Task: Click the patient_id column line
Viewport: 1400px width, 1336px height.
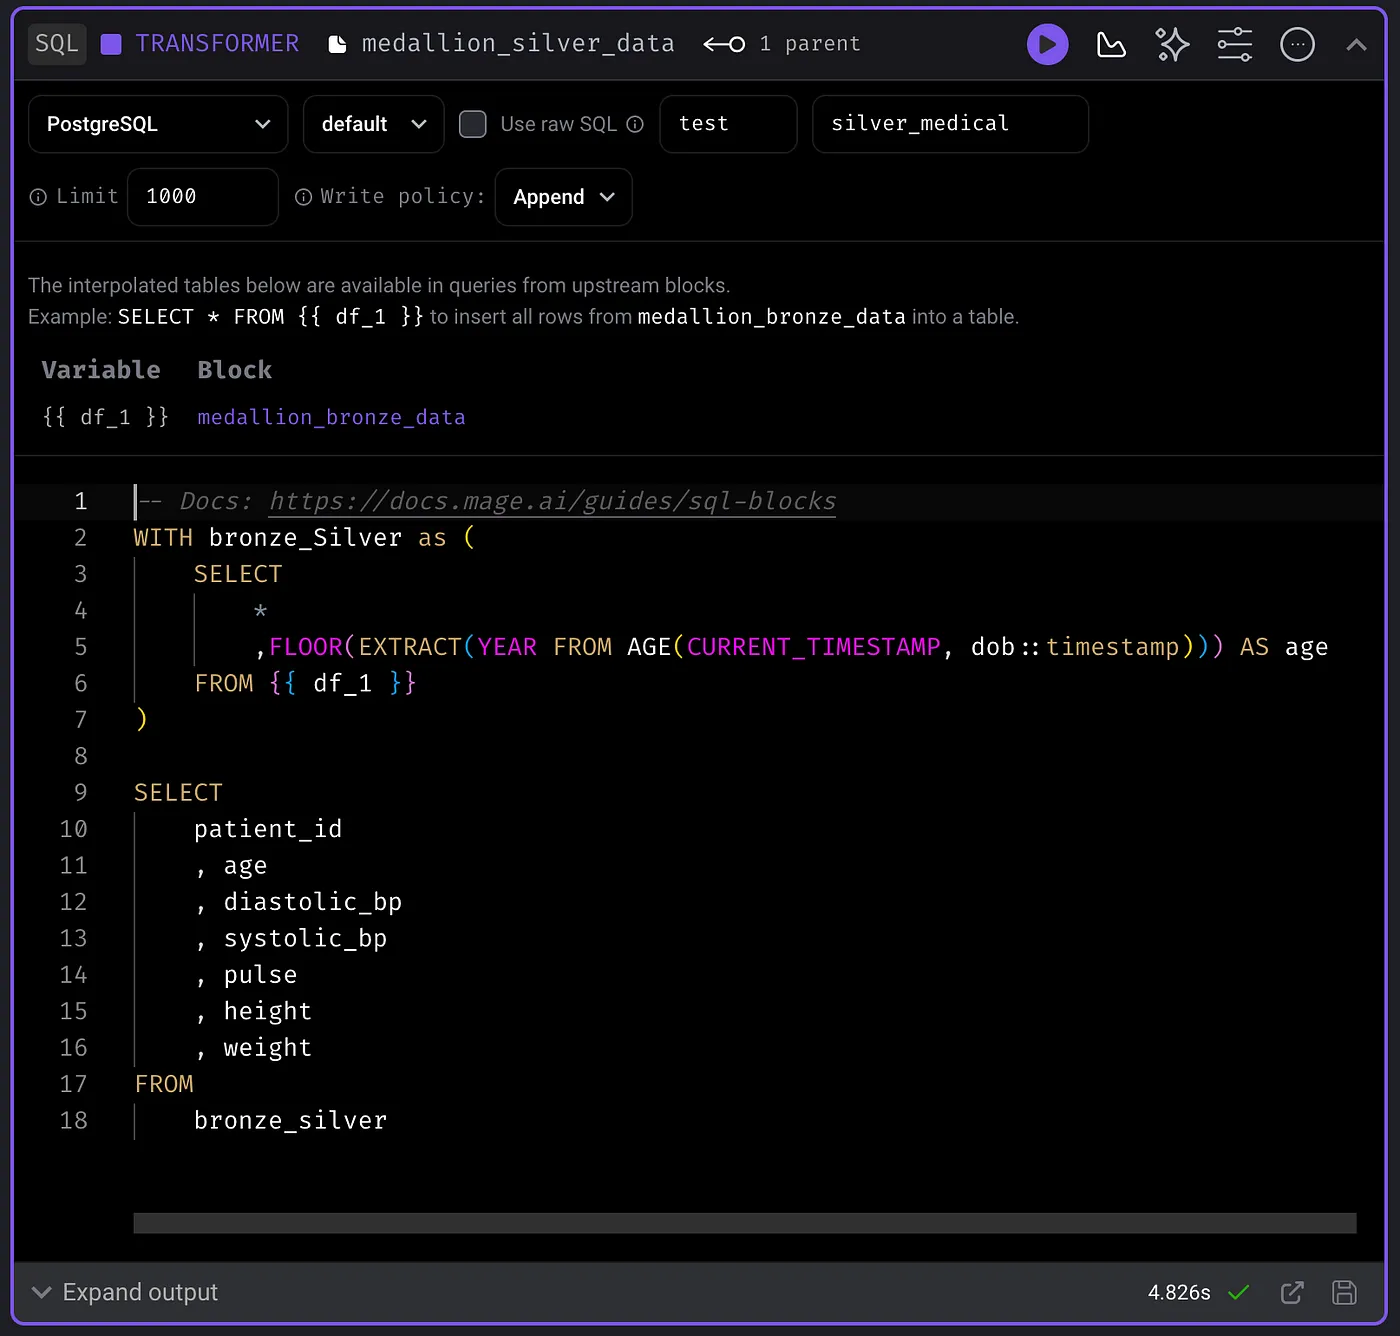Action: [268, 829]
